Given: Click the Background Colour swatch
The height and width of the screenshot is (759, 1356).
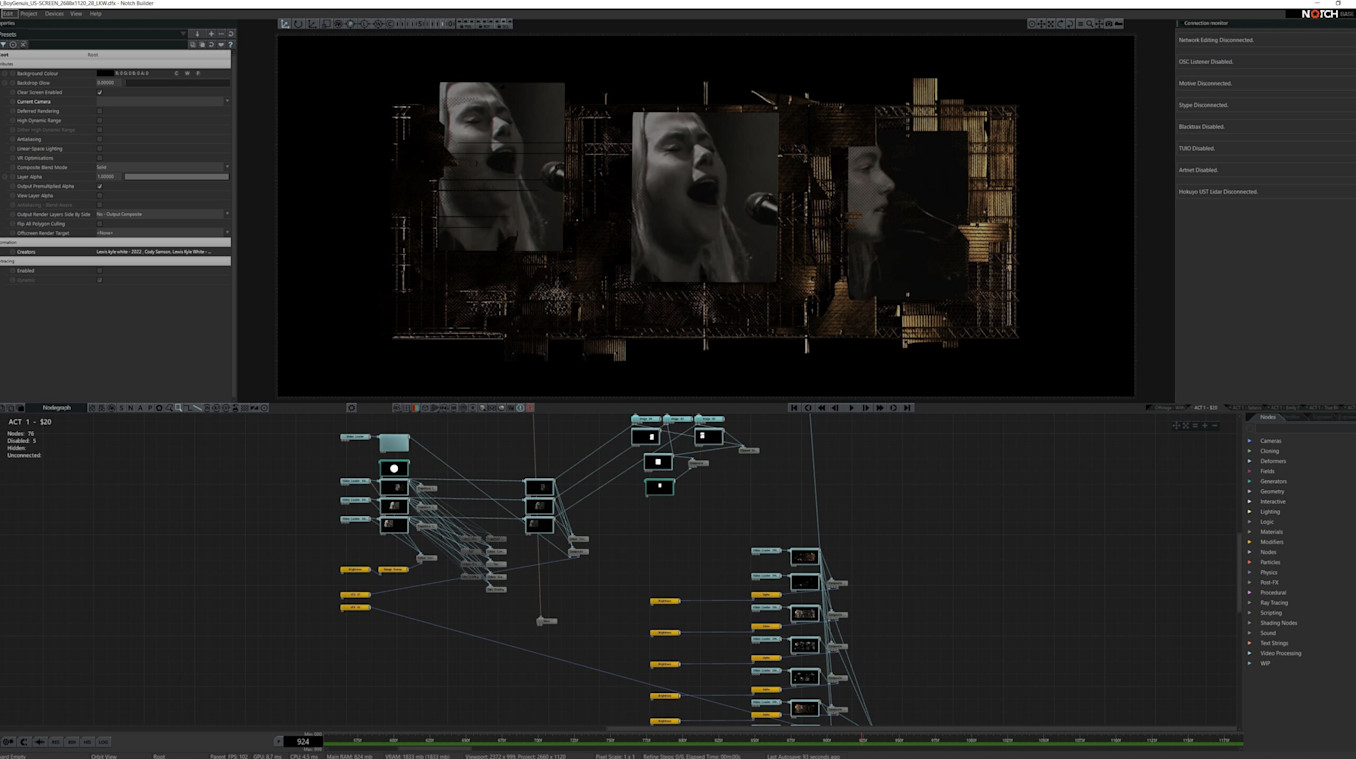Looking at the screenshot, I should pyautogui.click(x=105, y=73).
